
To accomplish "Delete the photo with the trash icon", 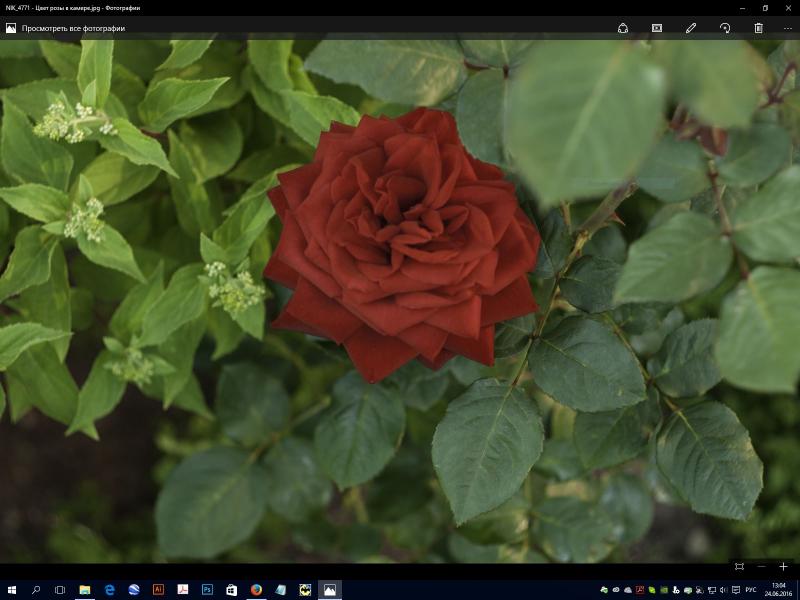I will [759, 29].
